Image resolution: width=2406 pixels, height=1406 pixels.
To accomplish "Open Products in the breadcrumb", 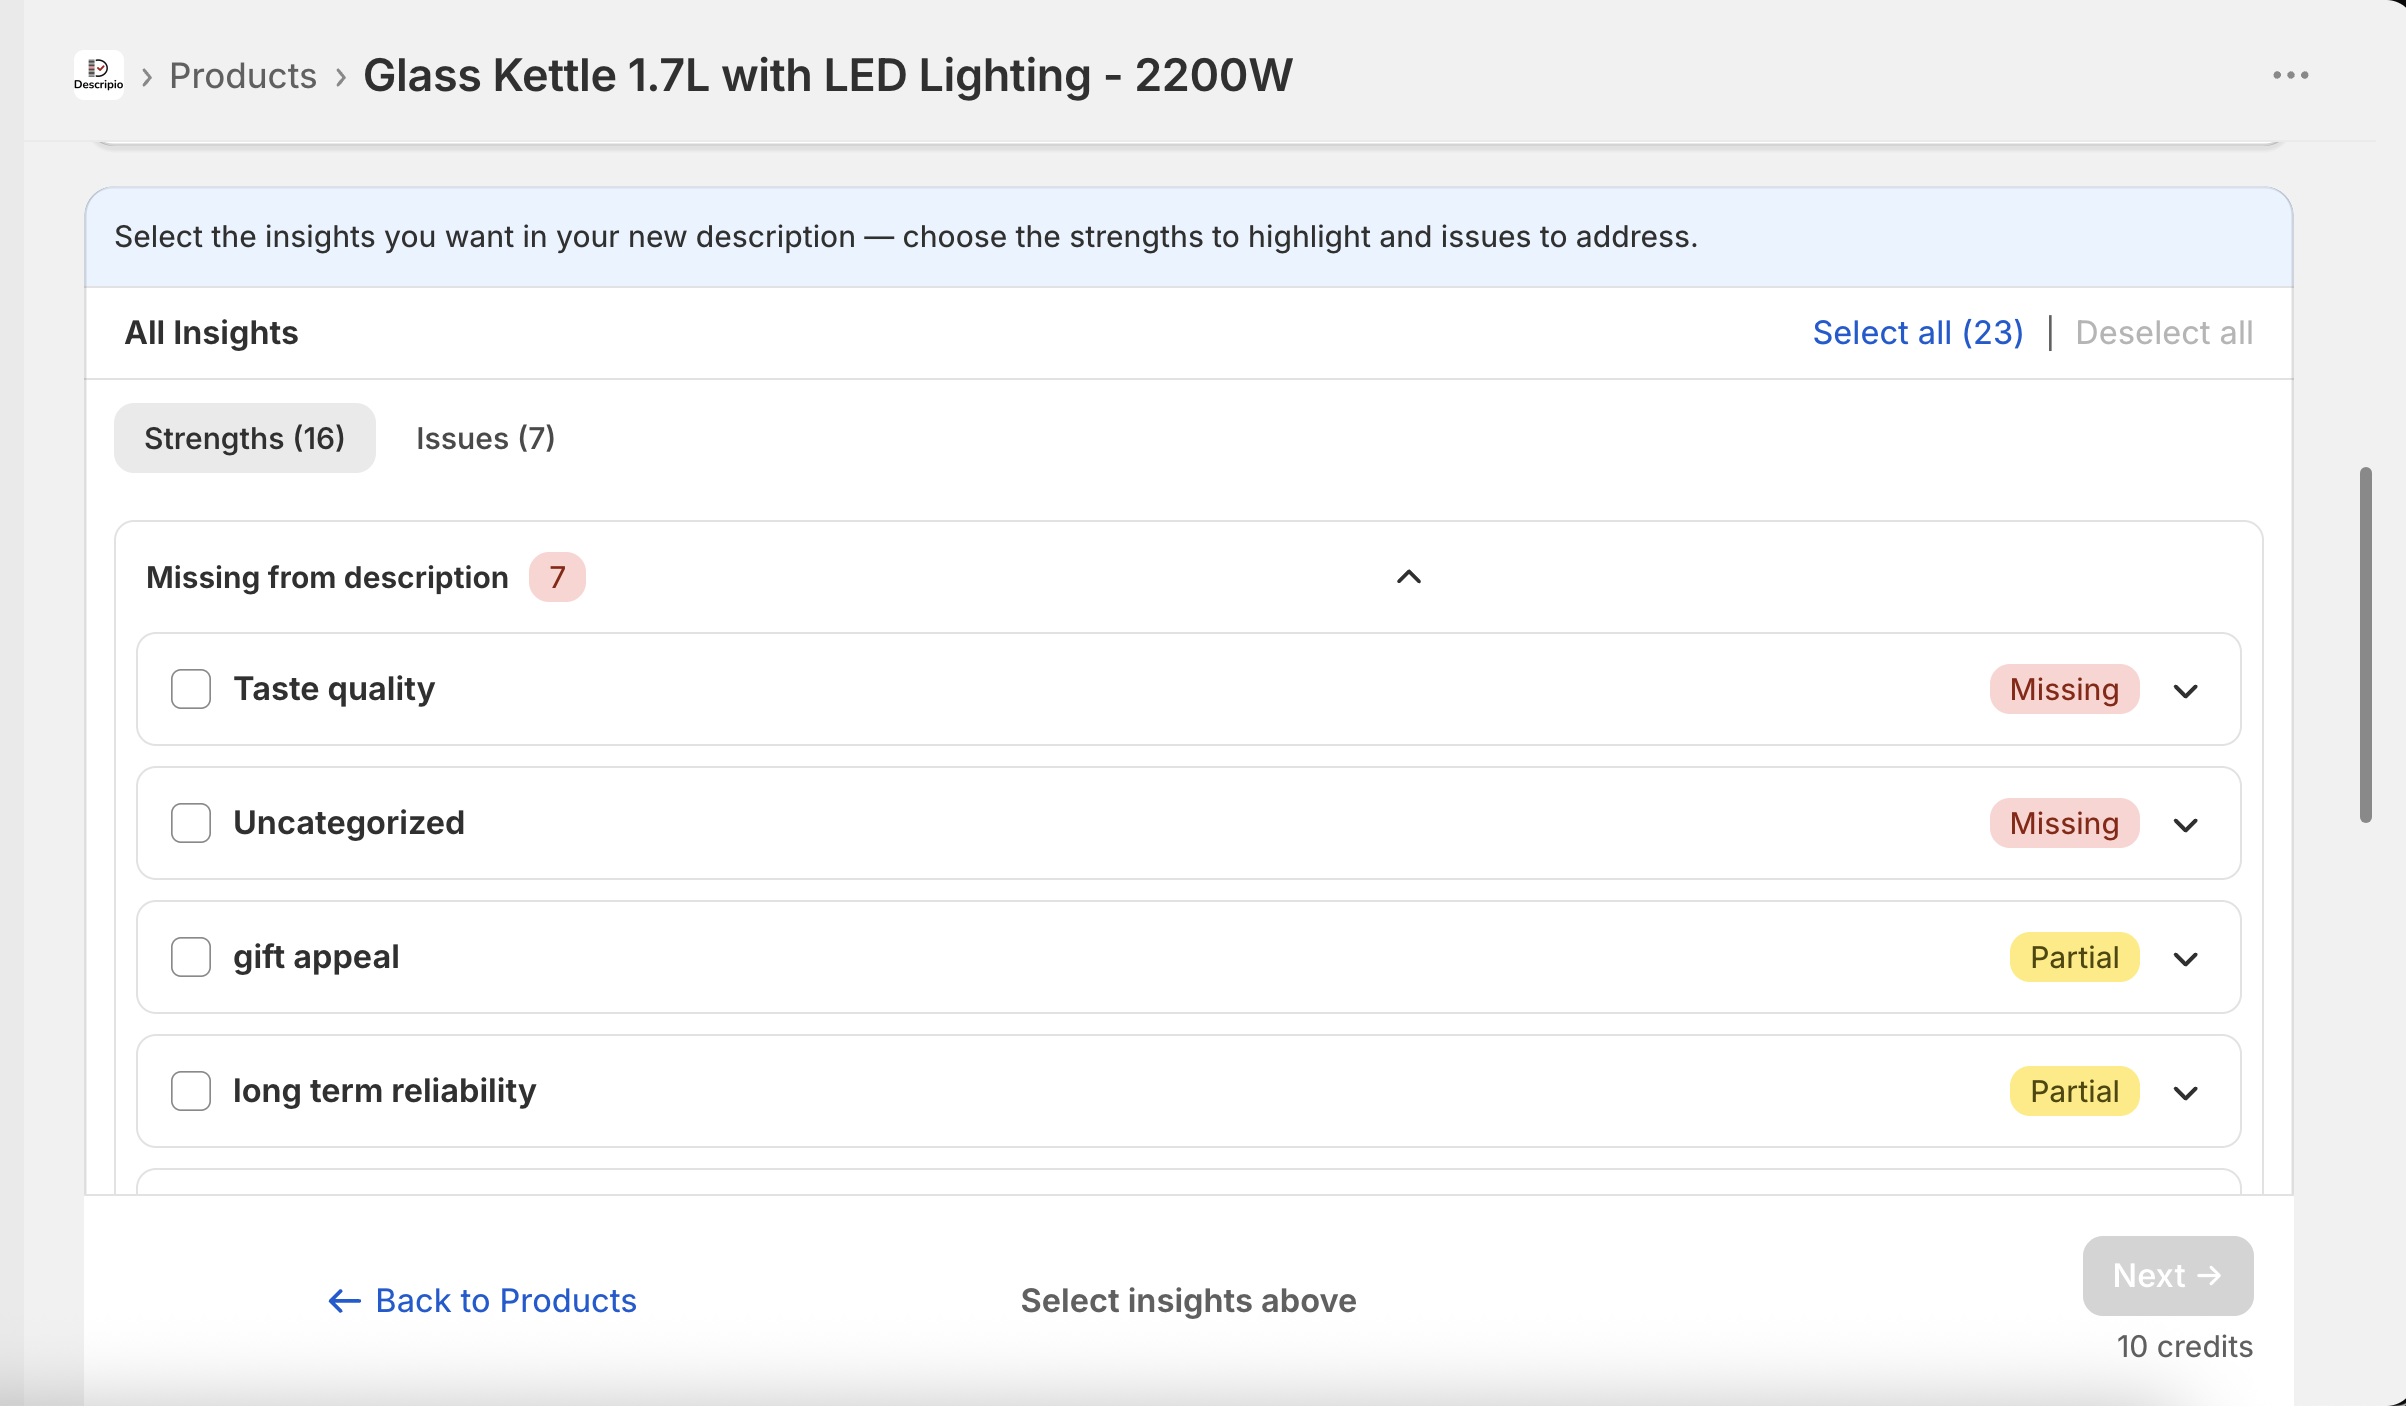I will 243,75.
